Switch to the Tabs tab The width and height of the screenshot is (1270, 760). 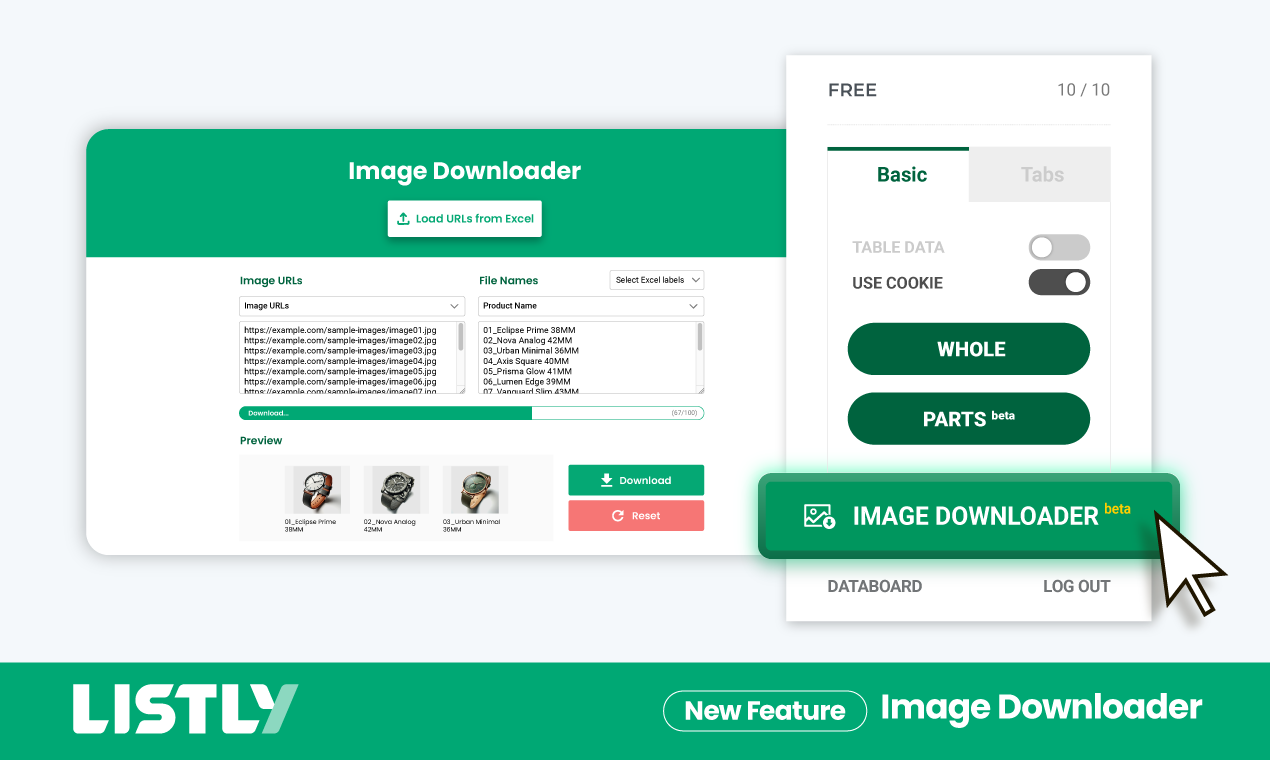(x=1041, y=174)
